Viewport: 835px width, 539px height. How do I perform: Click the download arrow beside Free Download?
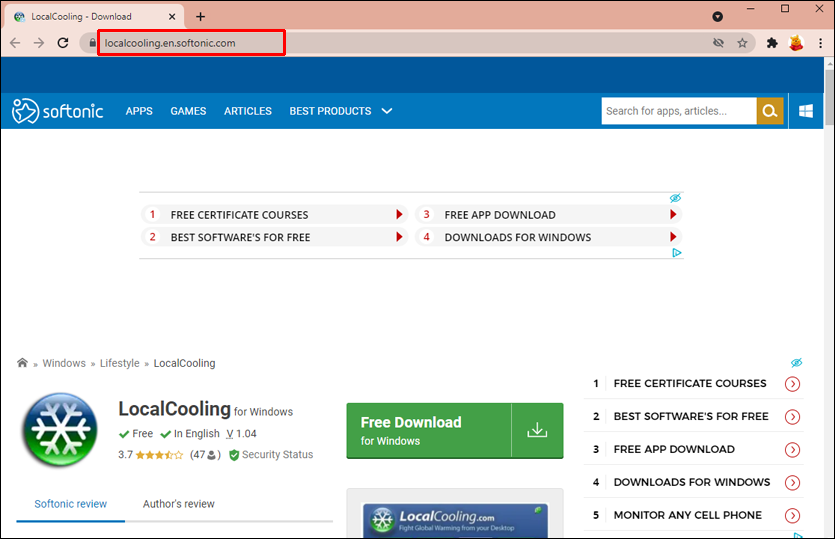pyautogui.click(x=537, y=431)
